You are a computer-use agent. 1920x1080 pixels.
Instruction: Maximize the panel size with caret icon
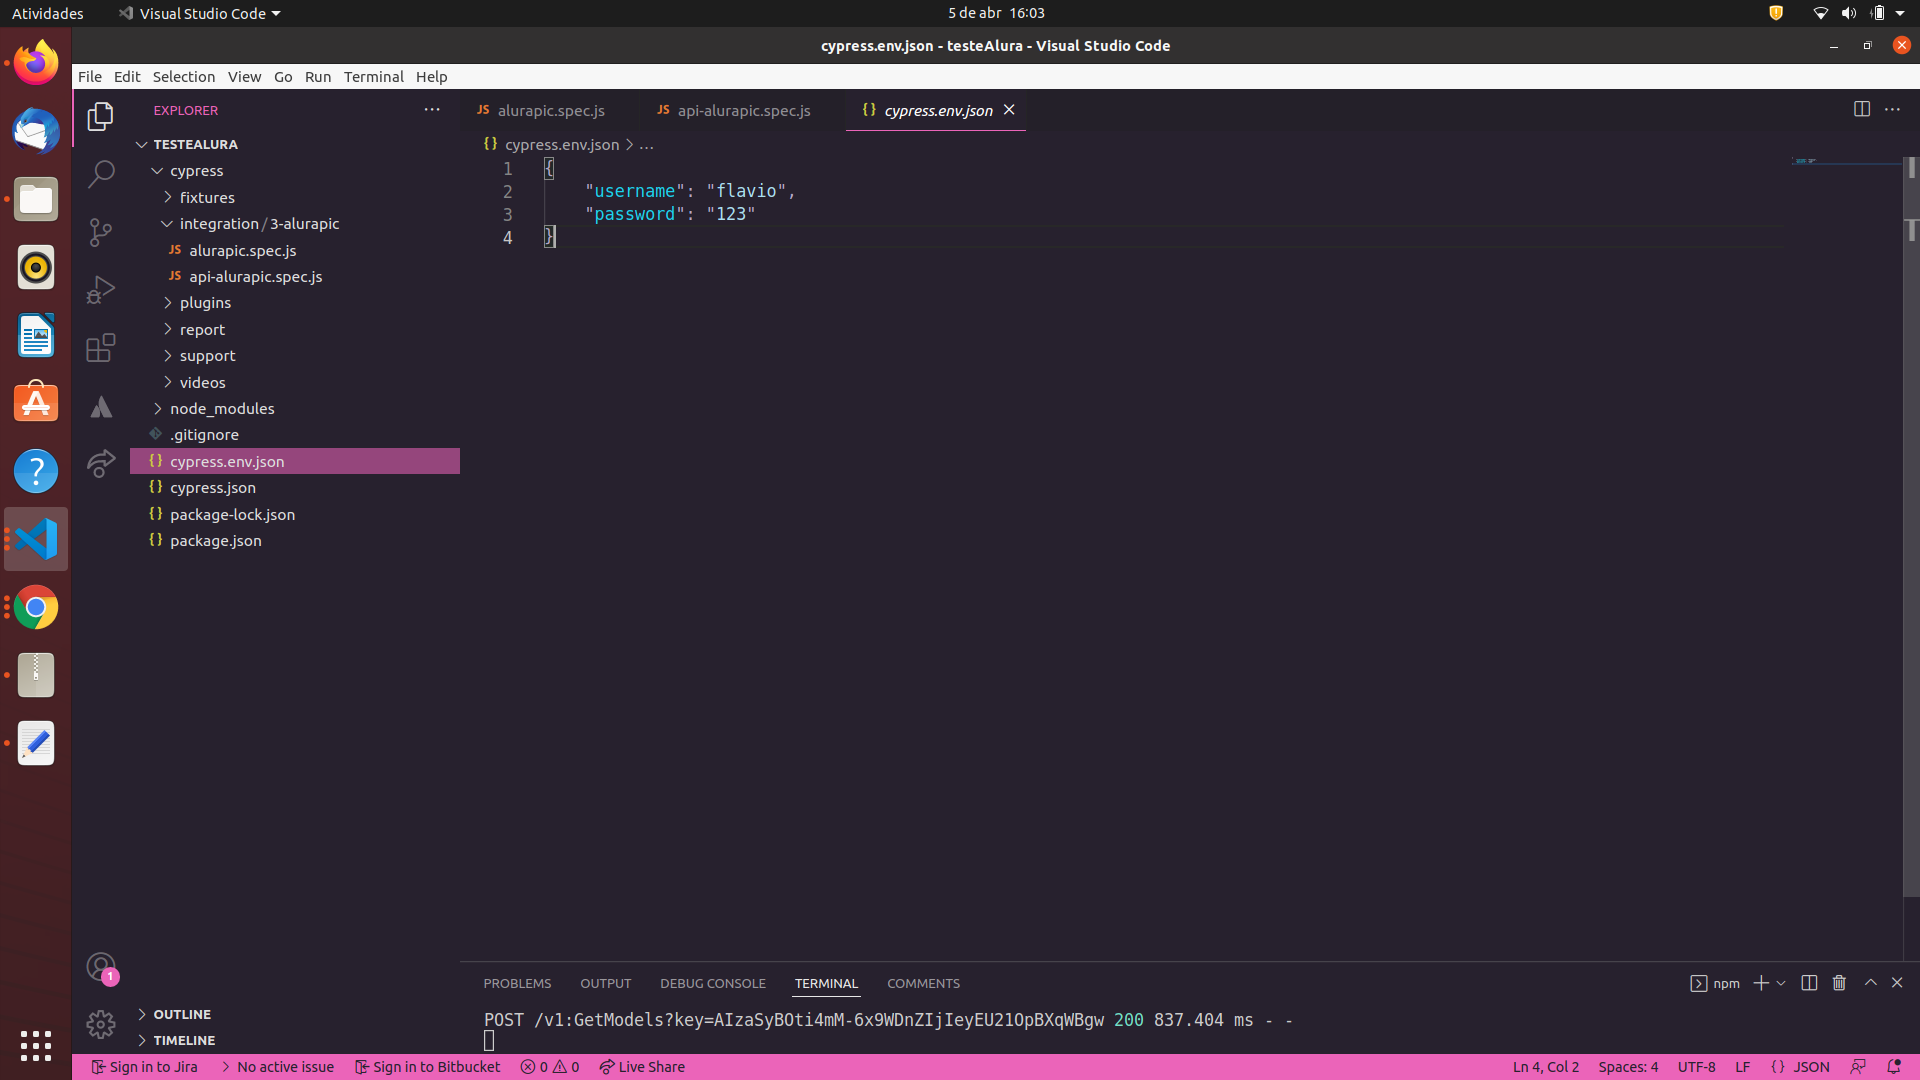tap(1870, 983)
